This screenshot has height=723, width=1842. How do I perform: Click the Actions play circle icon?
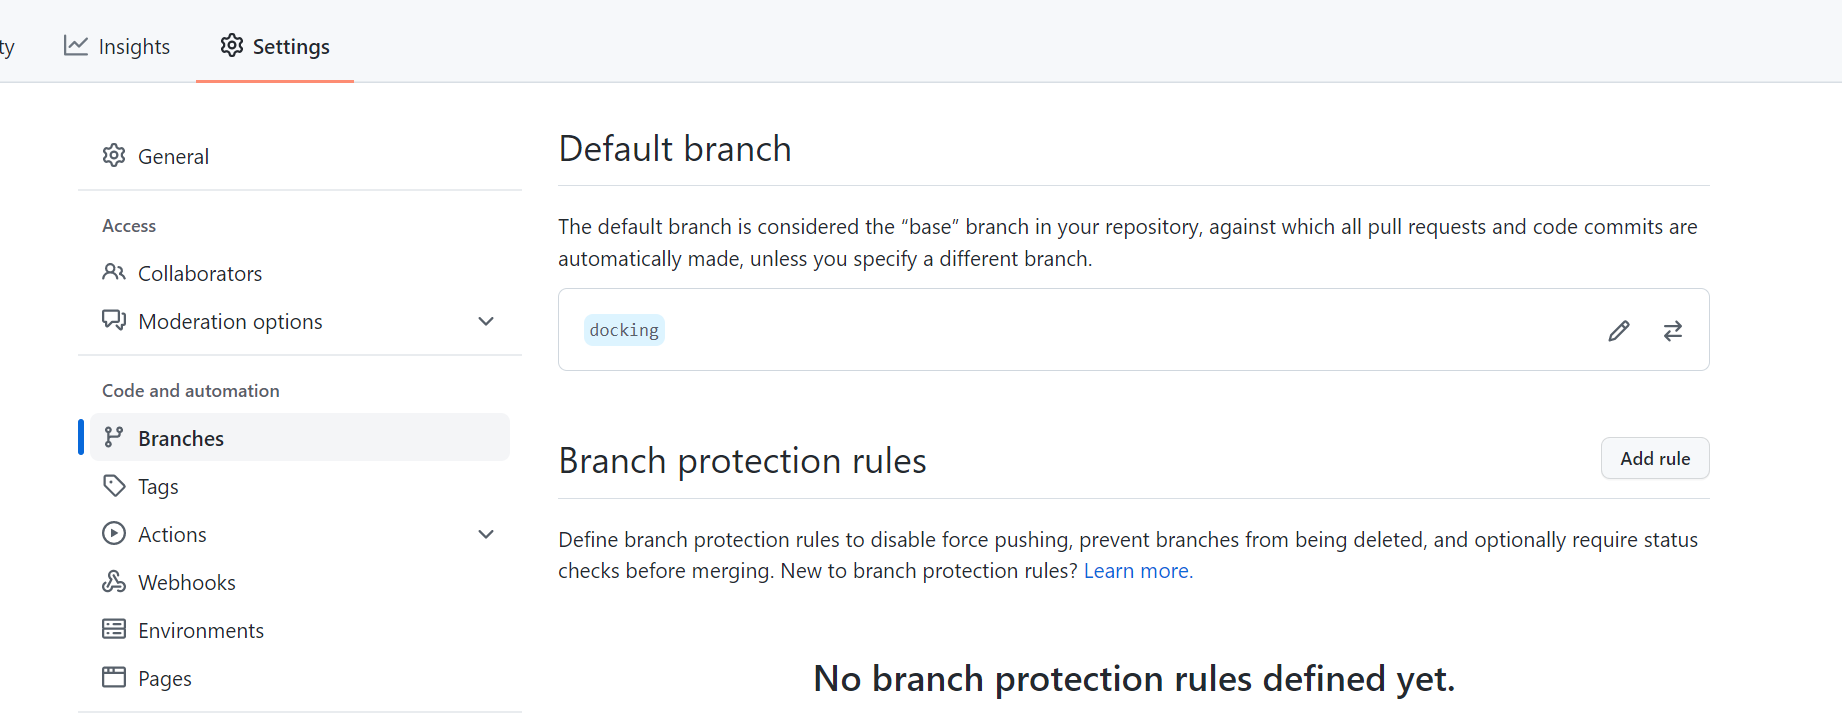point(114,533)
